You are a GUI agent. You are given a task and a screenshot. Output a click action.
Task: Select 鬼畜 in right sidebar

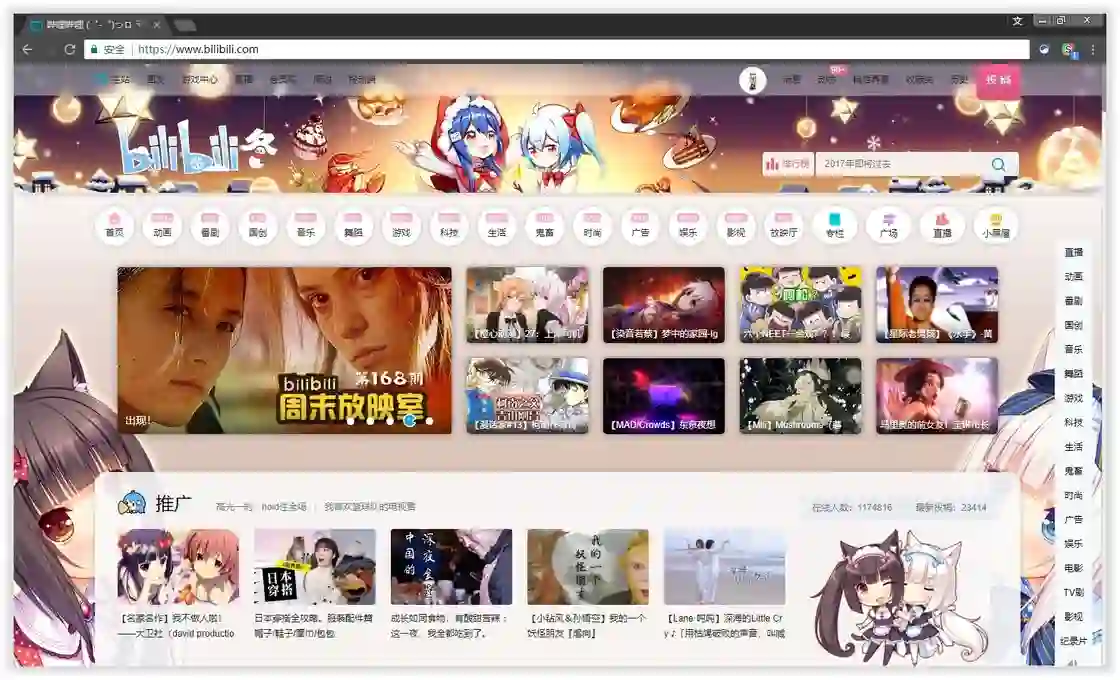tap(1074, 471)
